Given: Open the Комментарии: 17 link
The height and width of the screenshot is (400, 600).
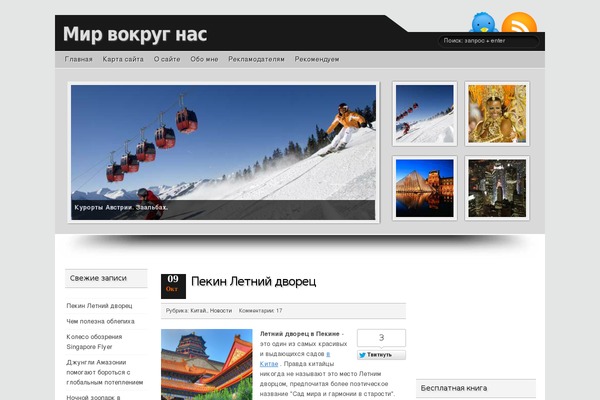Looking at the screenshot, I should point(260,311).
